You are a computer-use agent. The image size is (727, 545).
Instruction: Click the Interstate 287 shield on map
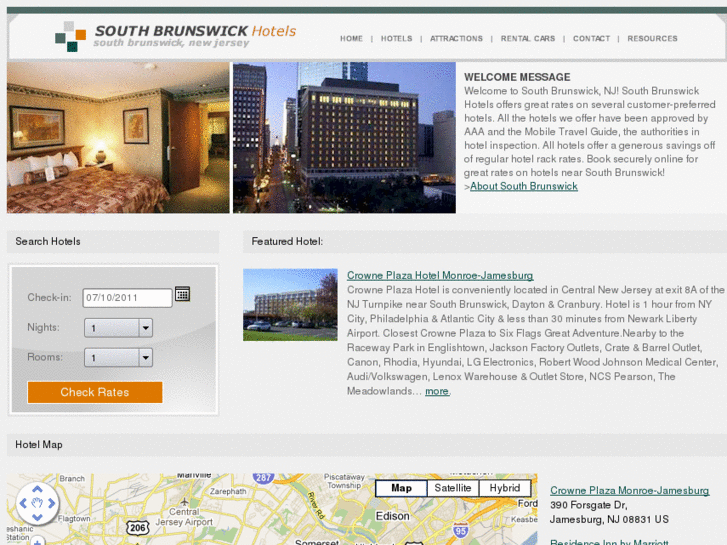263,478
